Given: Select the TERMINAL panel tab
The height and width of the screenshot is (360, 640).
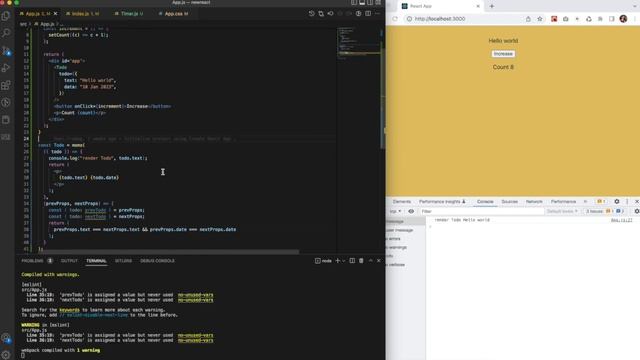Looking at the screenshot, I should click(96, 260).
